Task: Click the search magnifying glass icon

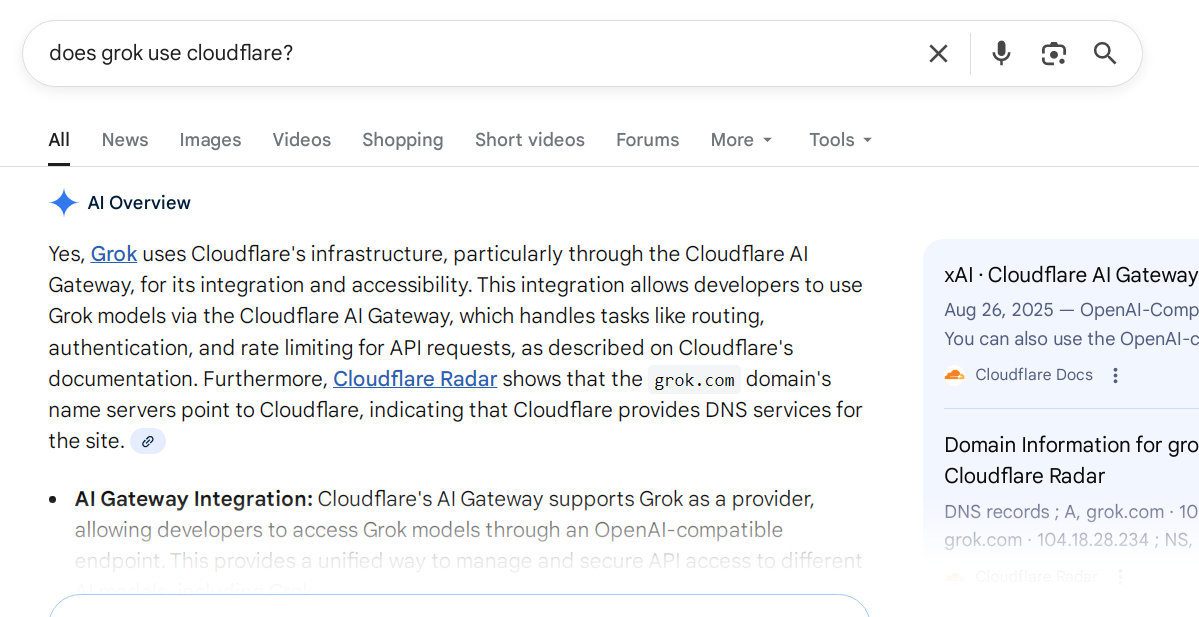Action: [1105, 53]
